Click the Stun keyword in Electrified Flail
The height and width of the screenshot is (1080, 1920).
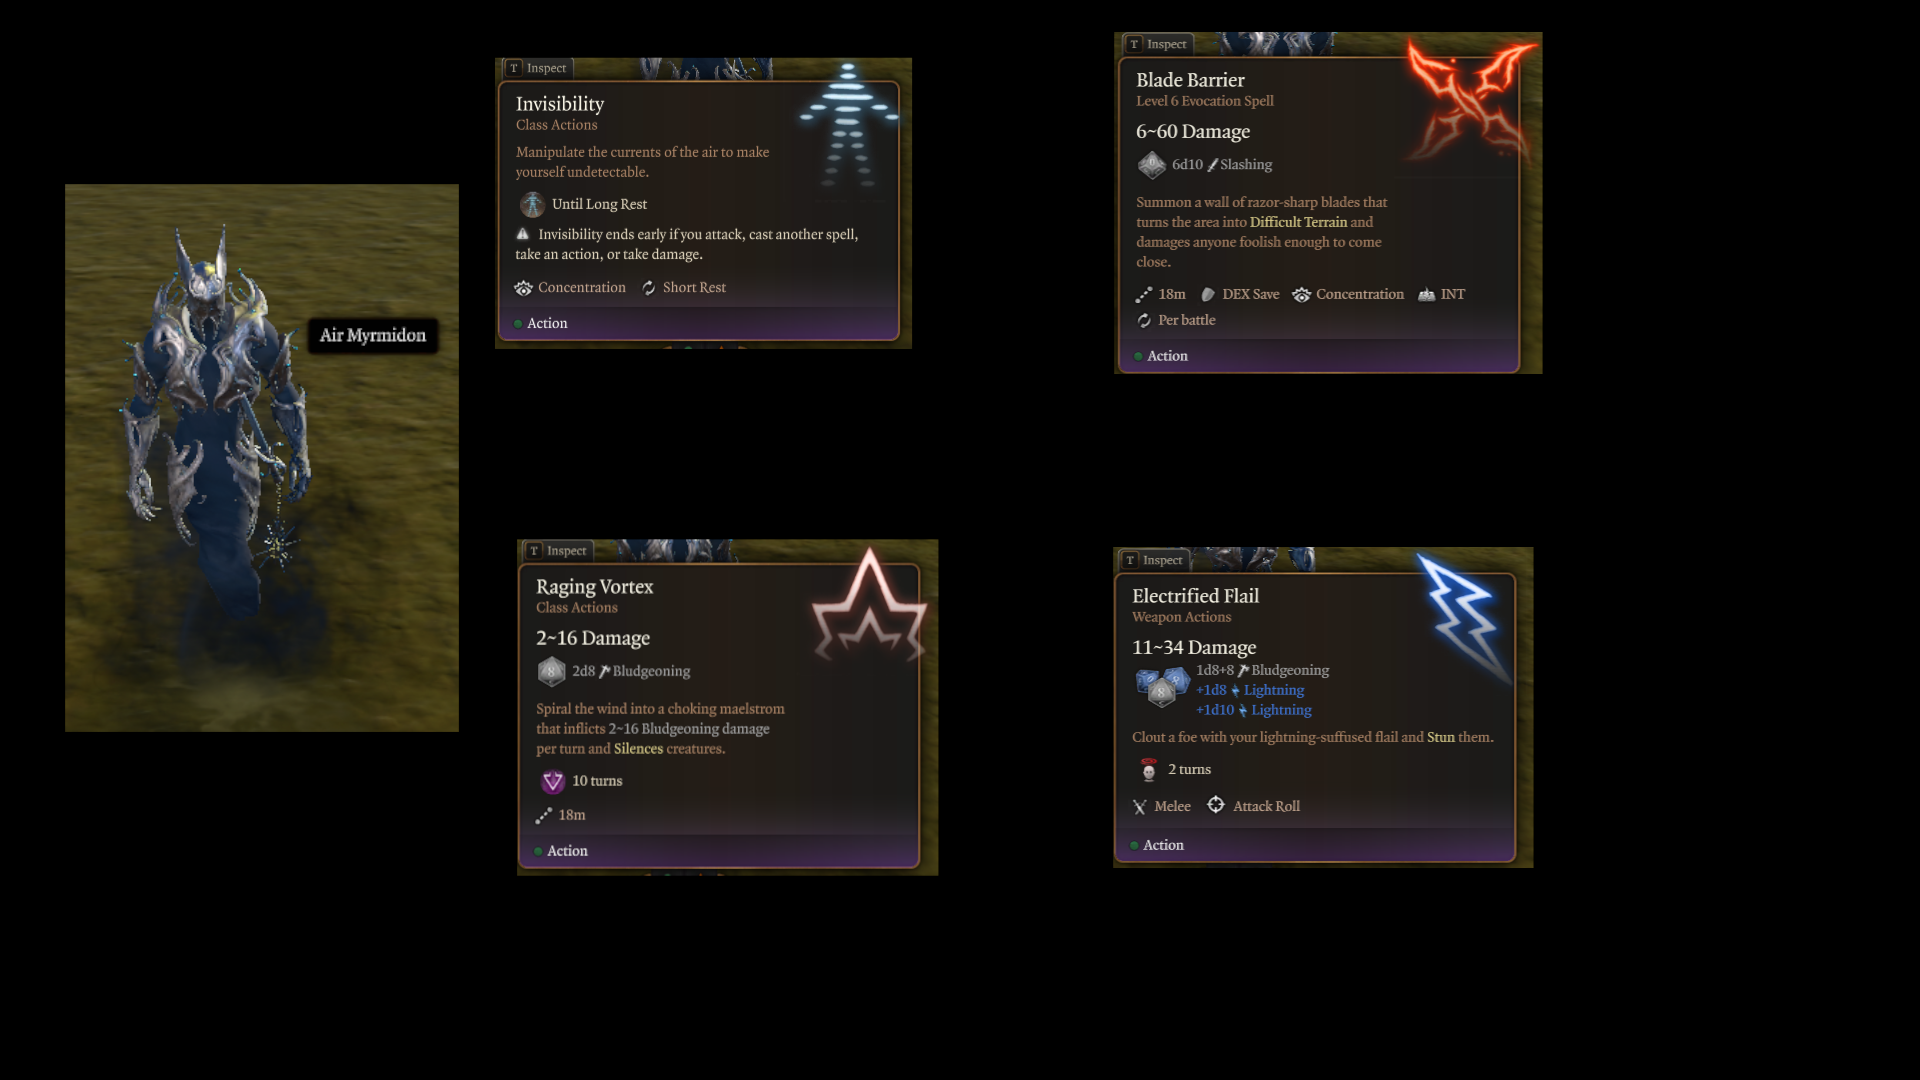click(x=1440, y=737)
